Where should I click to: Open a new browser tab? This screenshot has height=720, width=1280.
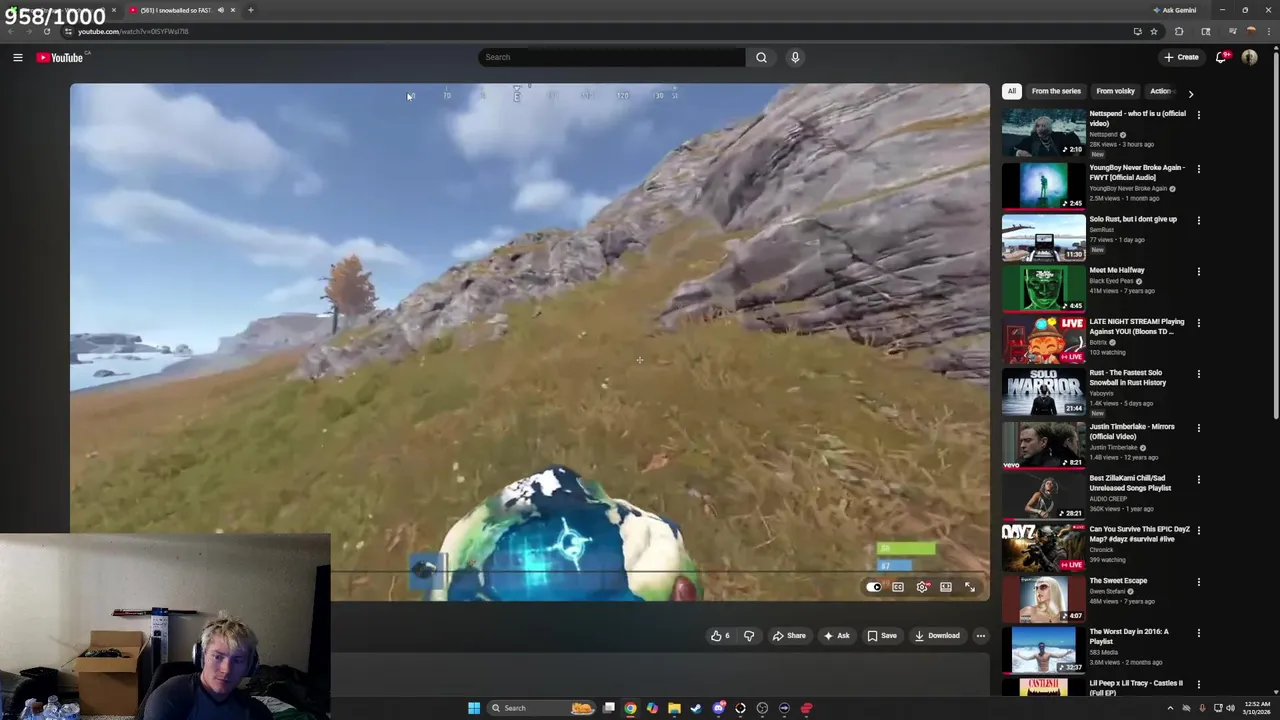[250, 10]
